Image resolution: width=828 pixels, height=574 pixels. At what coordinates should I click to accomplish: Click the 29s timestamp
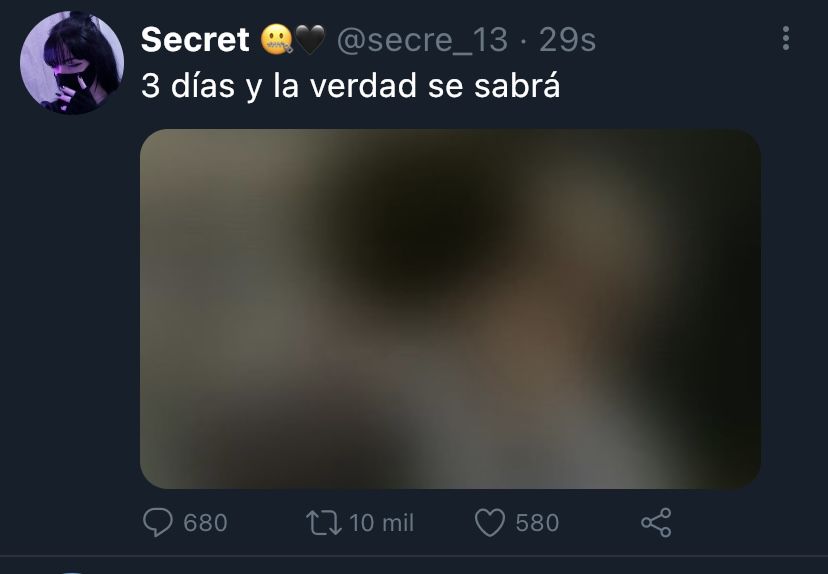click(x=567, y=40)
